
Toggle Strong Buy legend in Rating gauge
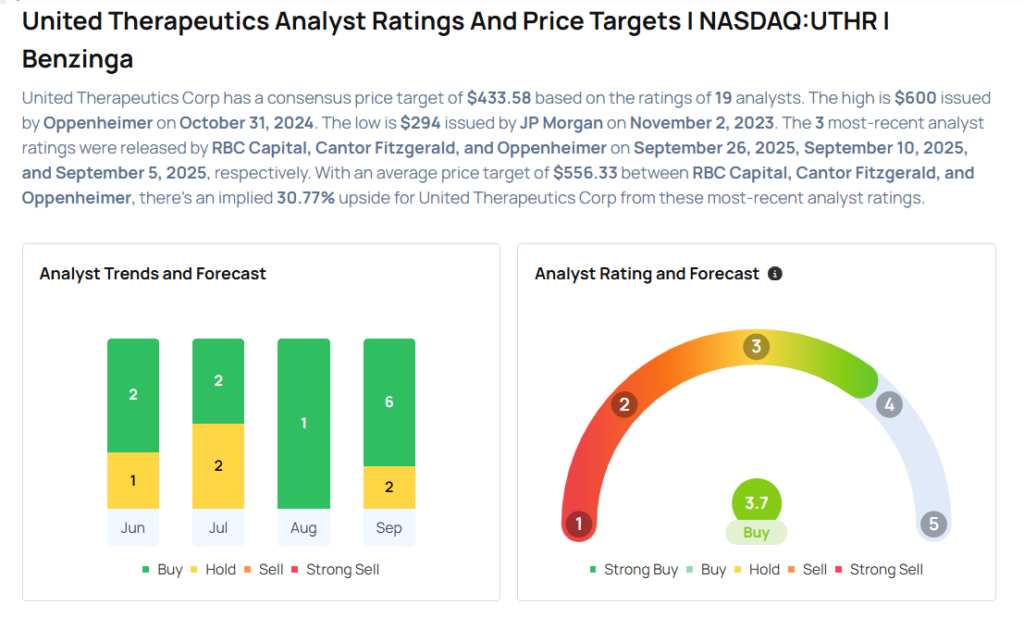pyautogui.click(x=634, y=569)
